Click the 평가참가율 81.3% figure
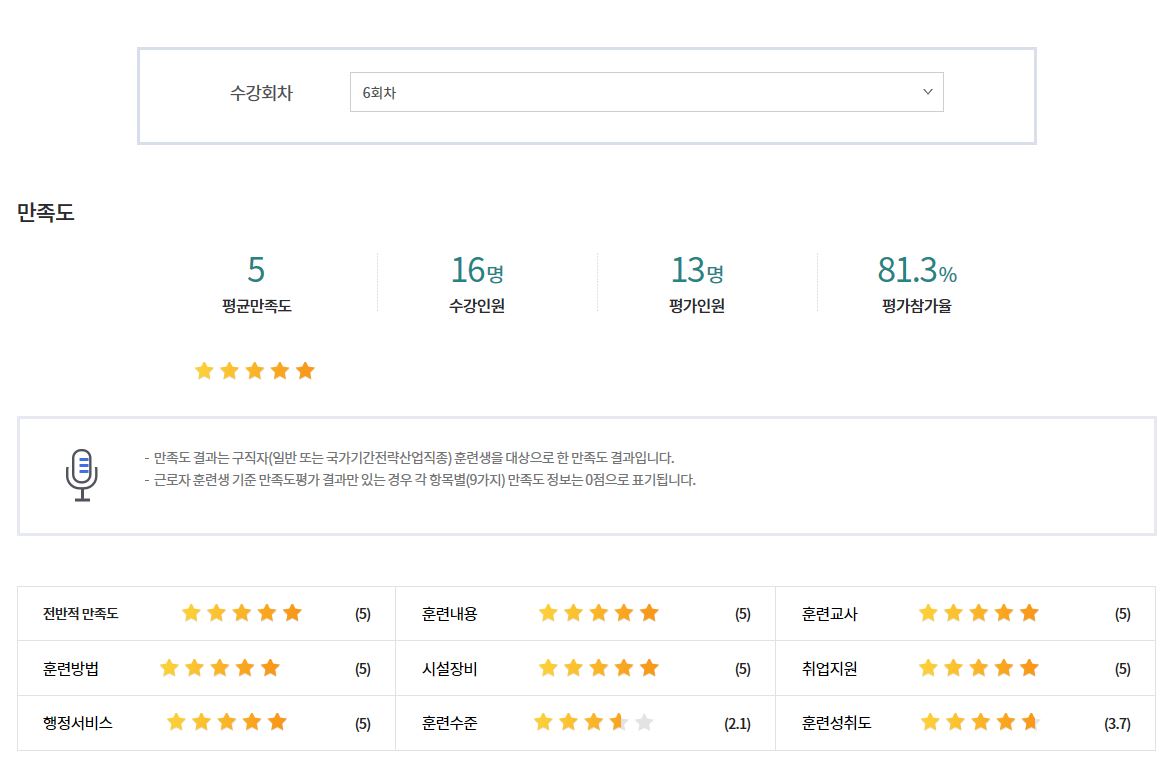The width and height of the screenshot is (1165, 776). coord(917,270)
